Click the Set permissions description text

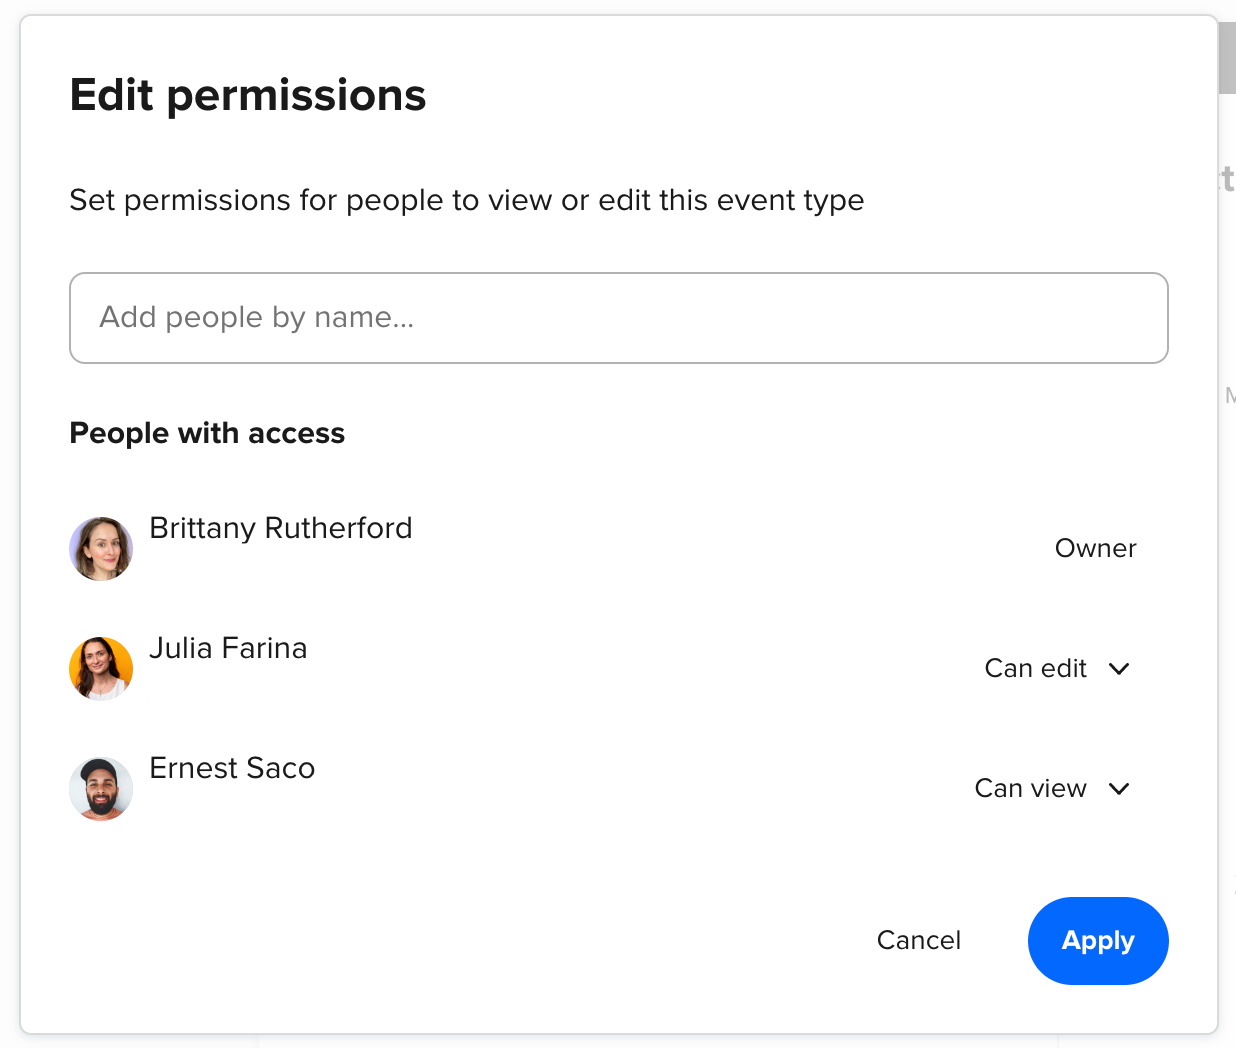[466, 200]
